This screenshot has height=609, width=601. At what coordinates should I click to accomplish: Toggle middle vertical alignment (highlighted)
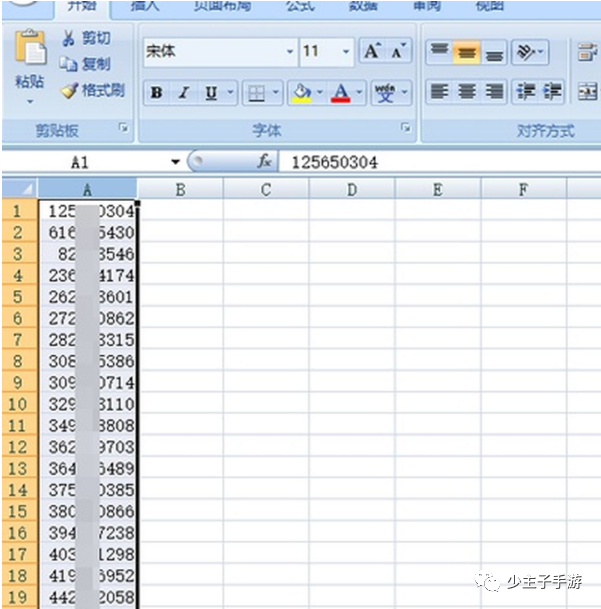click(x=467, y=52)
